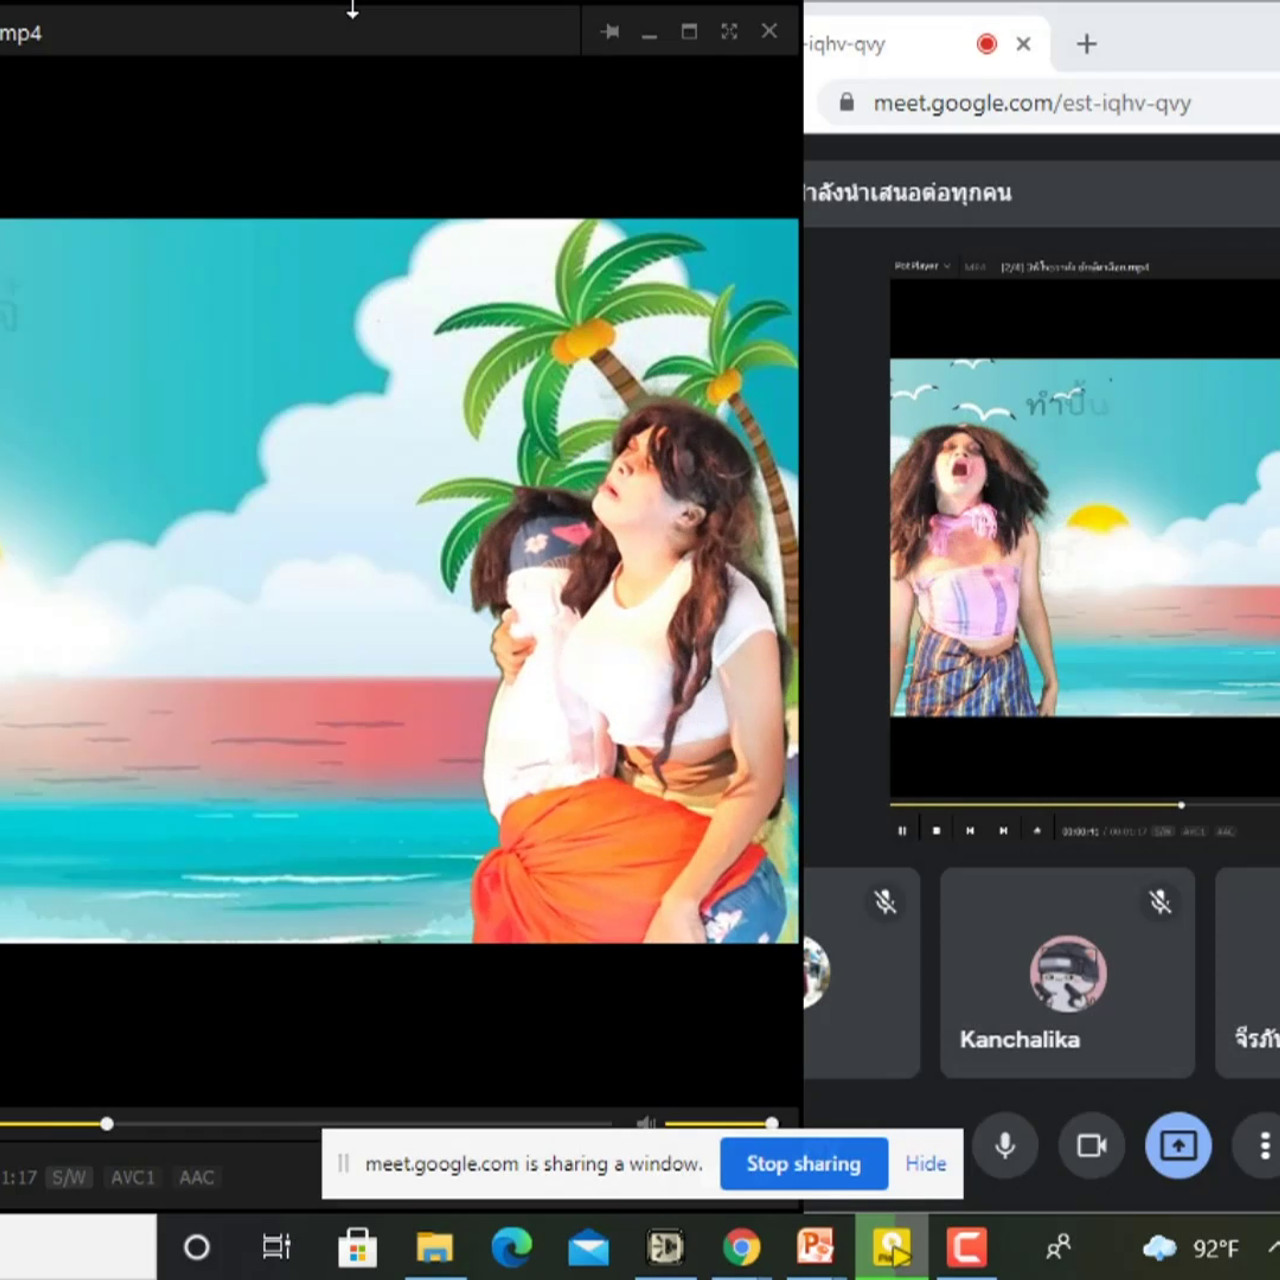Click the AAC audio codec label
Image resolution: width=1280 pixels, height=1280 pixels.
tap(197, 1177)
